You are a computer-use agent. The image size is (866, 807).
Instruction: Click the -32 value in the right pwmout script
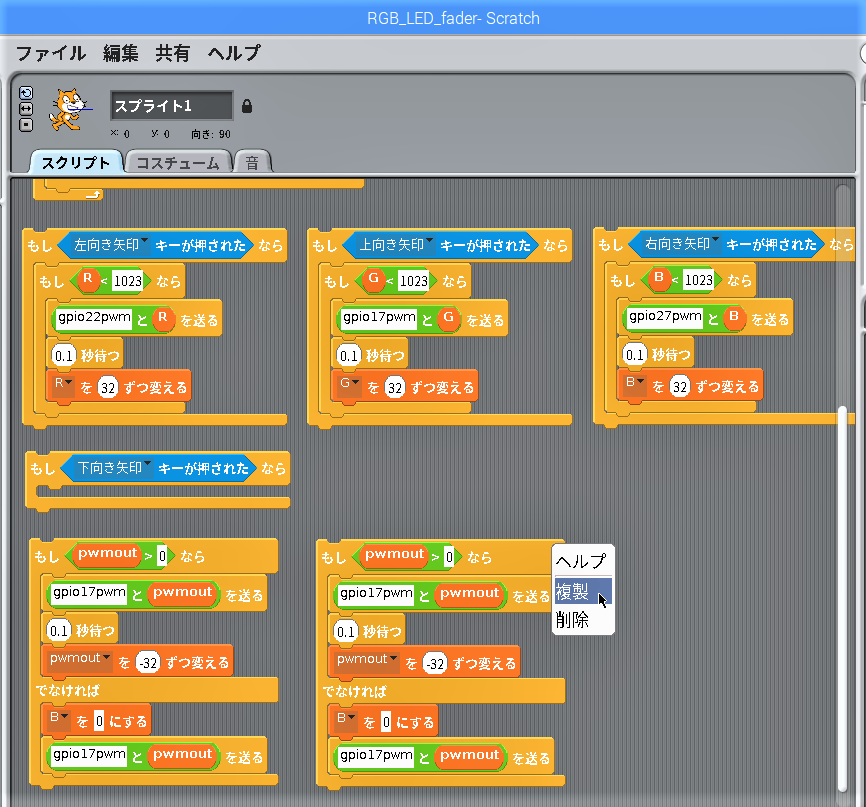tap(435, 664)
